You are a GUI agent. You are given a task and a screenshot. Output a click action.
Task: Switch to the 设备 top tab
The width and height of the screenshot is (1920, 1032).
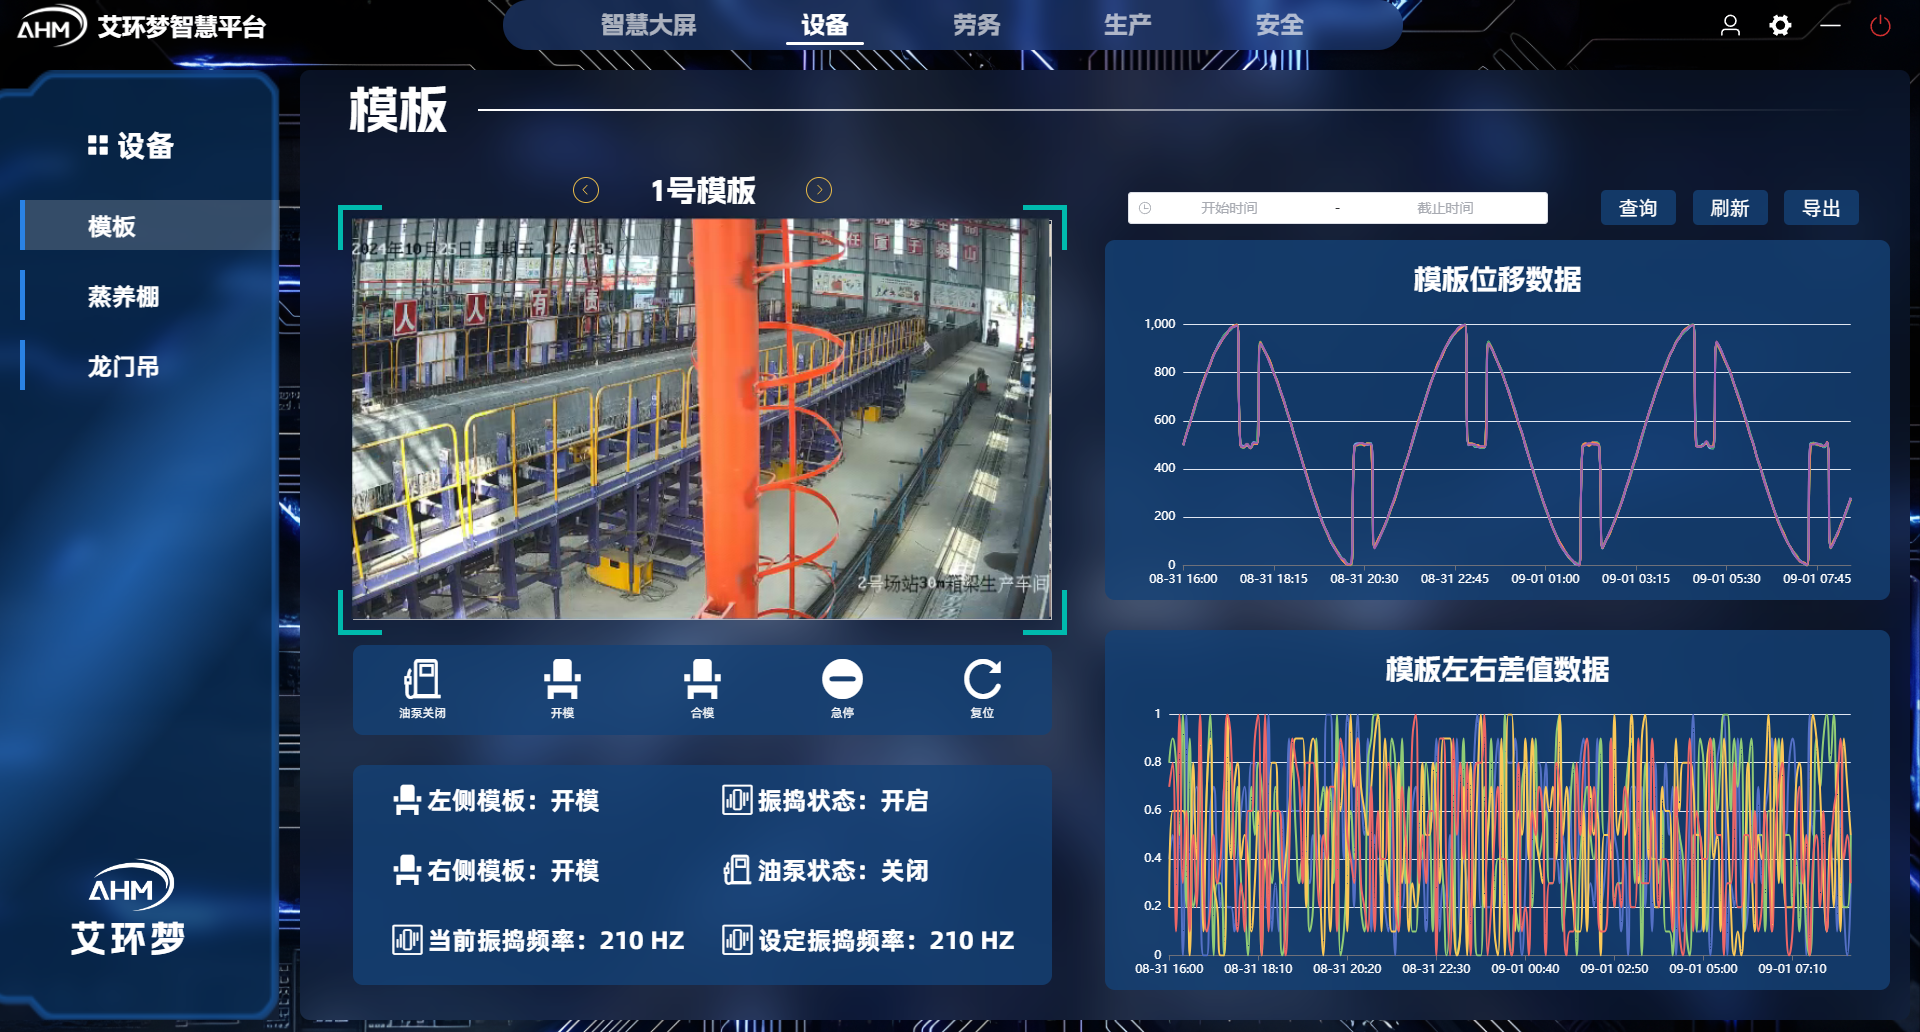[824, 25]
